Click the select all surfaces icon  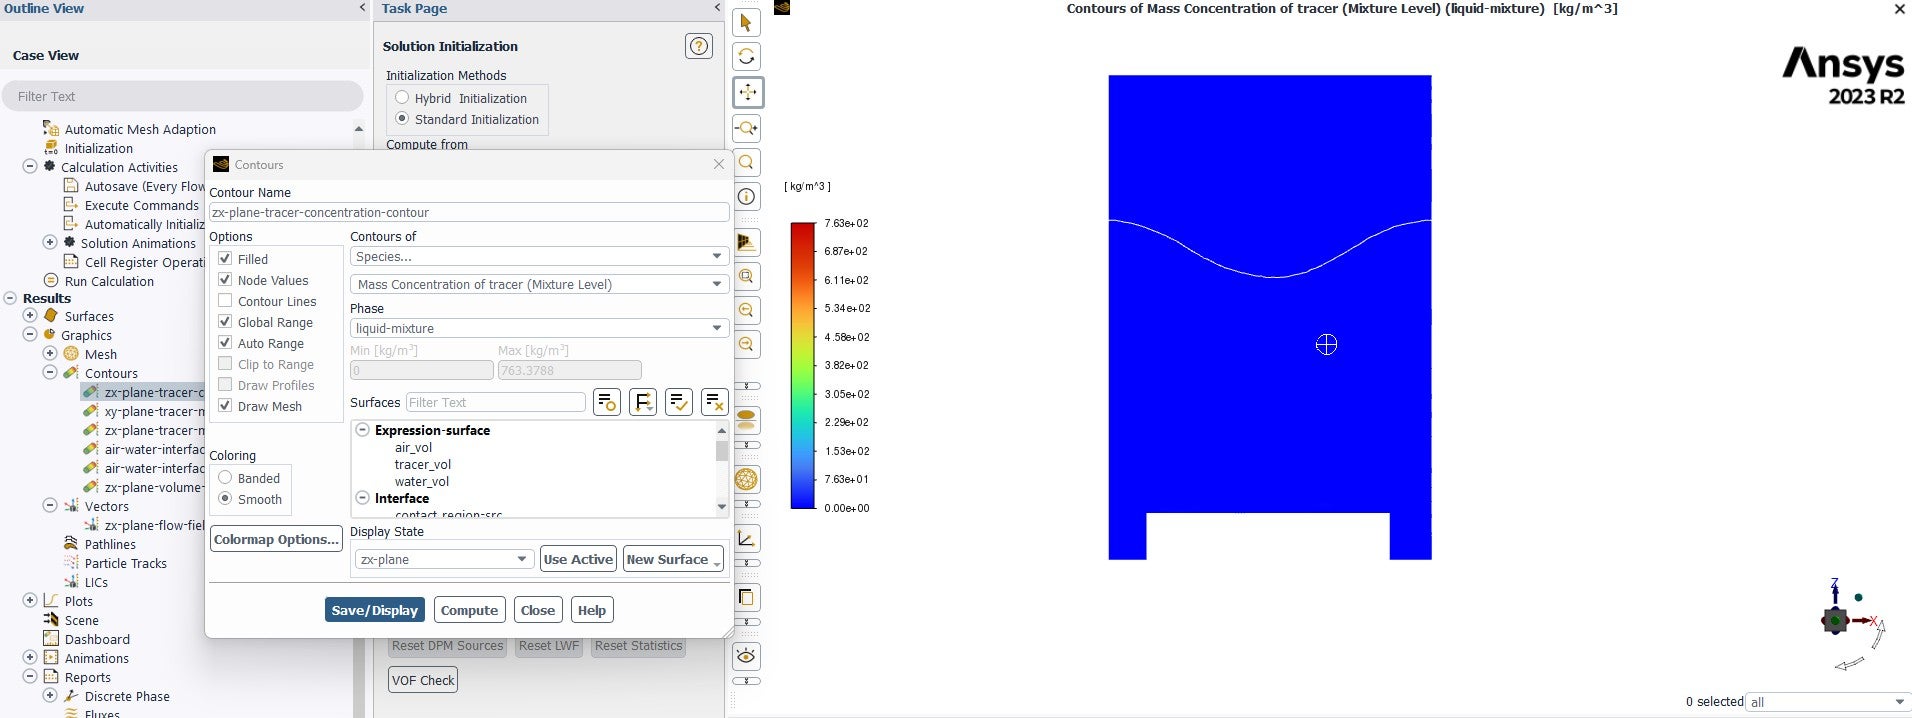[679, 402]
